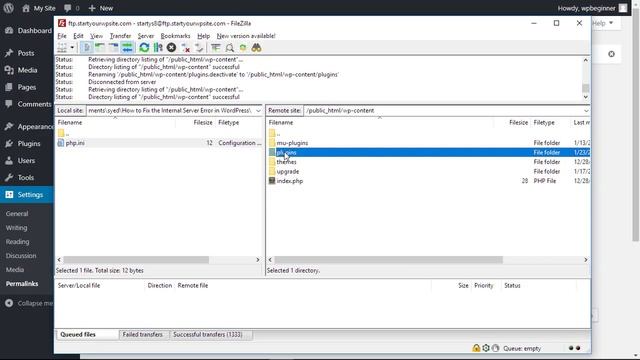This screenshot has width=640, height=360.
Task: Click the highlighted plugins folder row
Action: (x=428, y=152)
